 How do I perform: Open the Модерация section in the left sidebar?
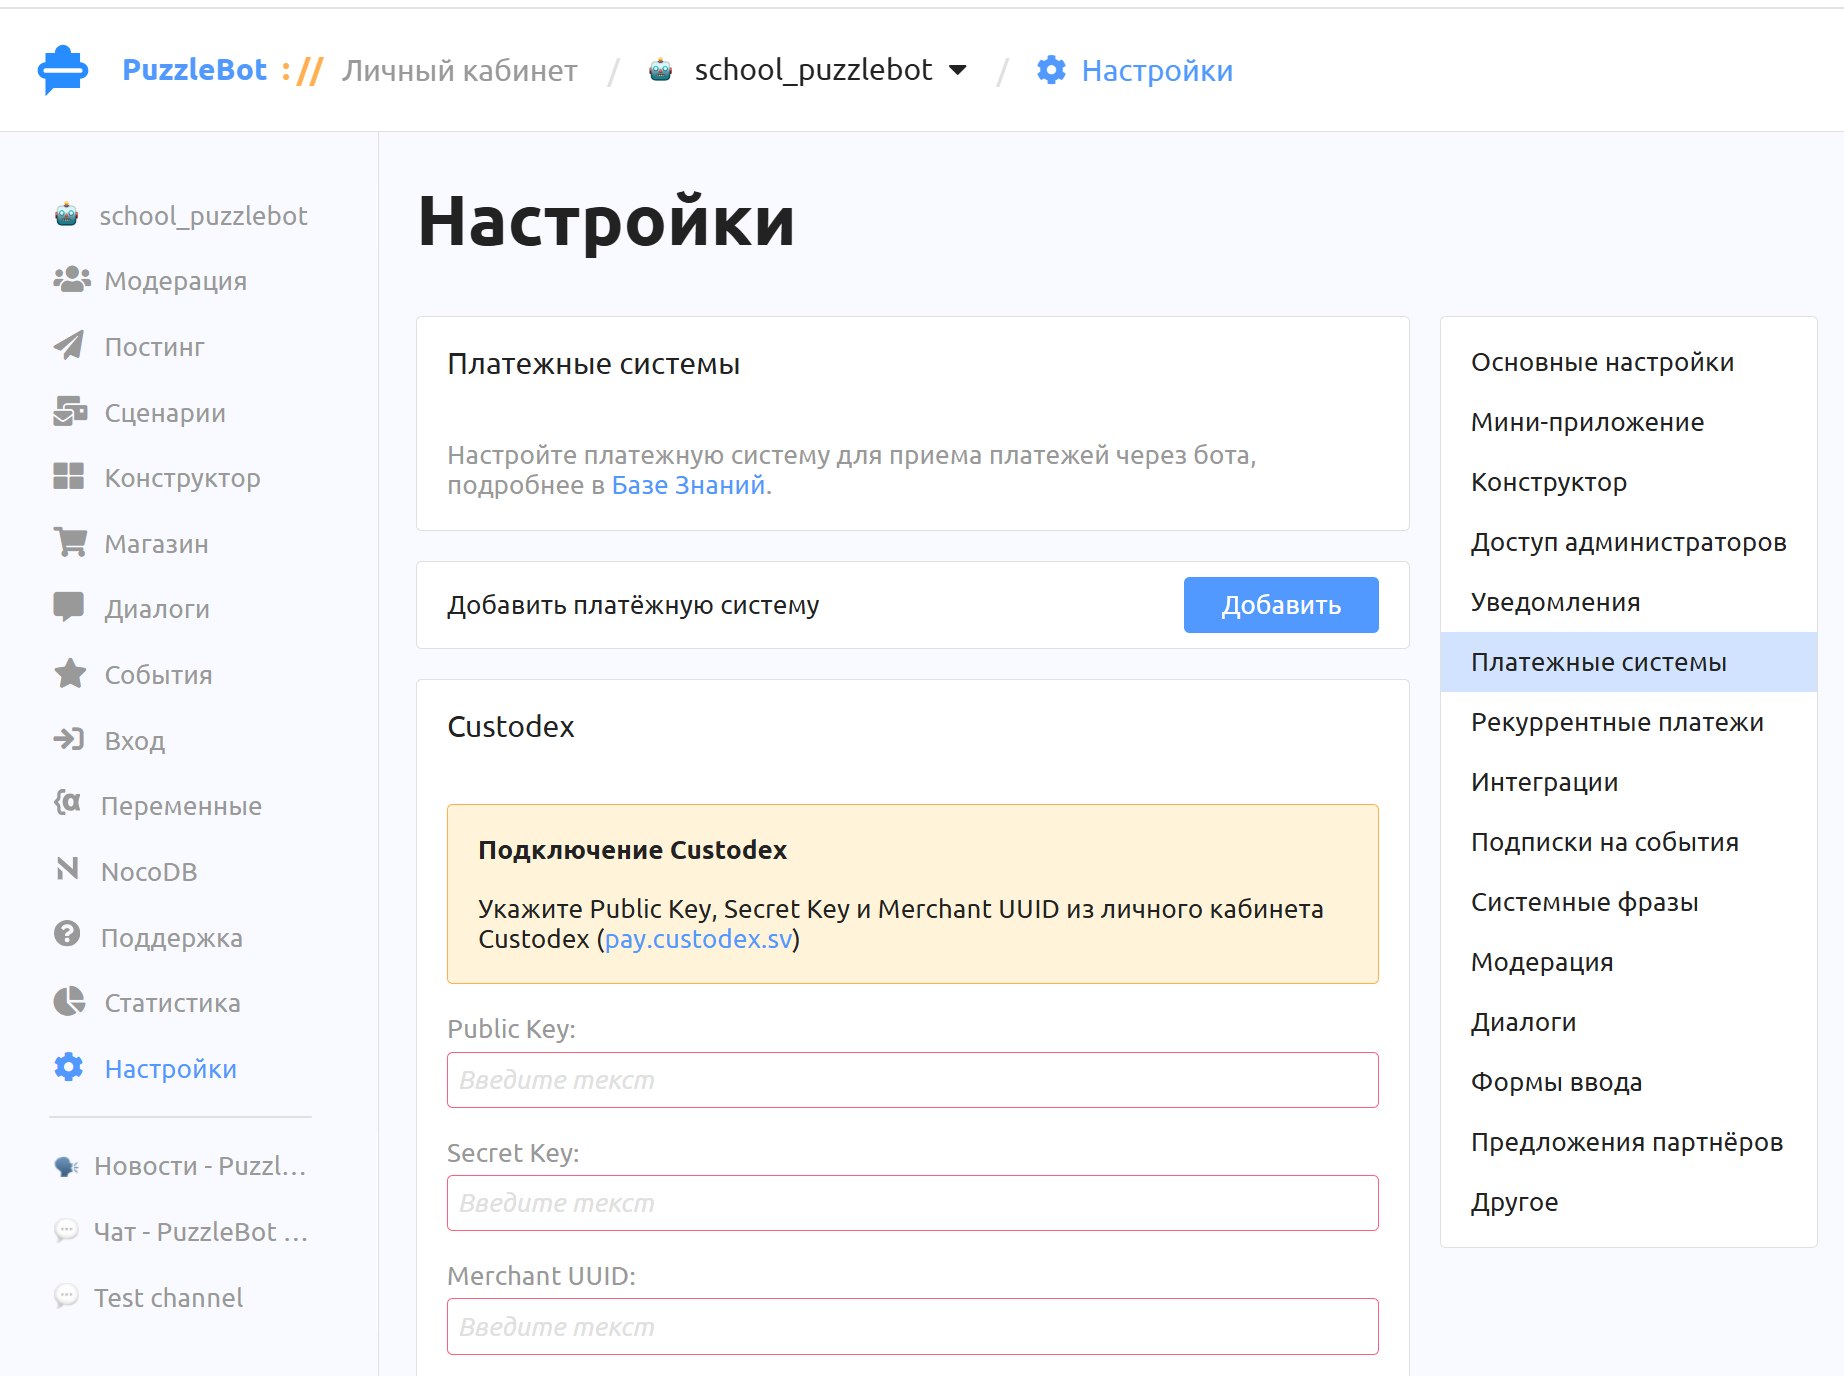[176, 281]
